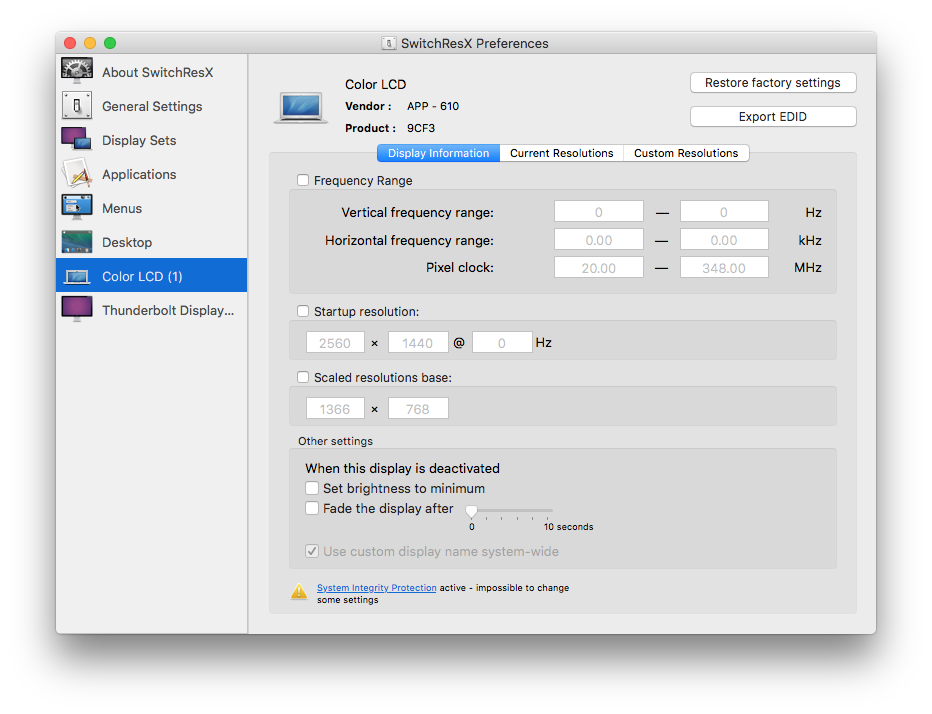Click pixel clock minimum field 20.00
The width and height of the screenshot is (932, 714).
pyautogui.click(x=599, y=268)
